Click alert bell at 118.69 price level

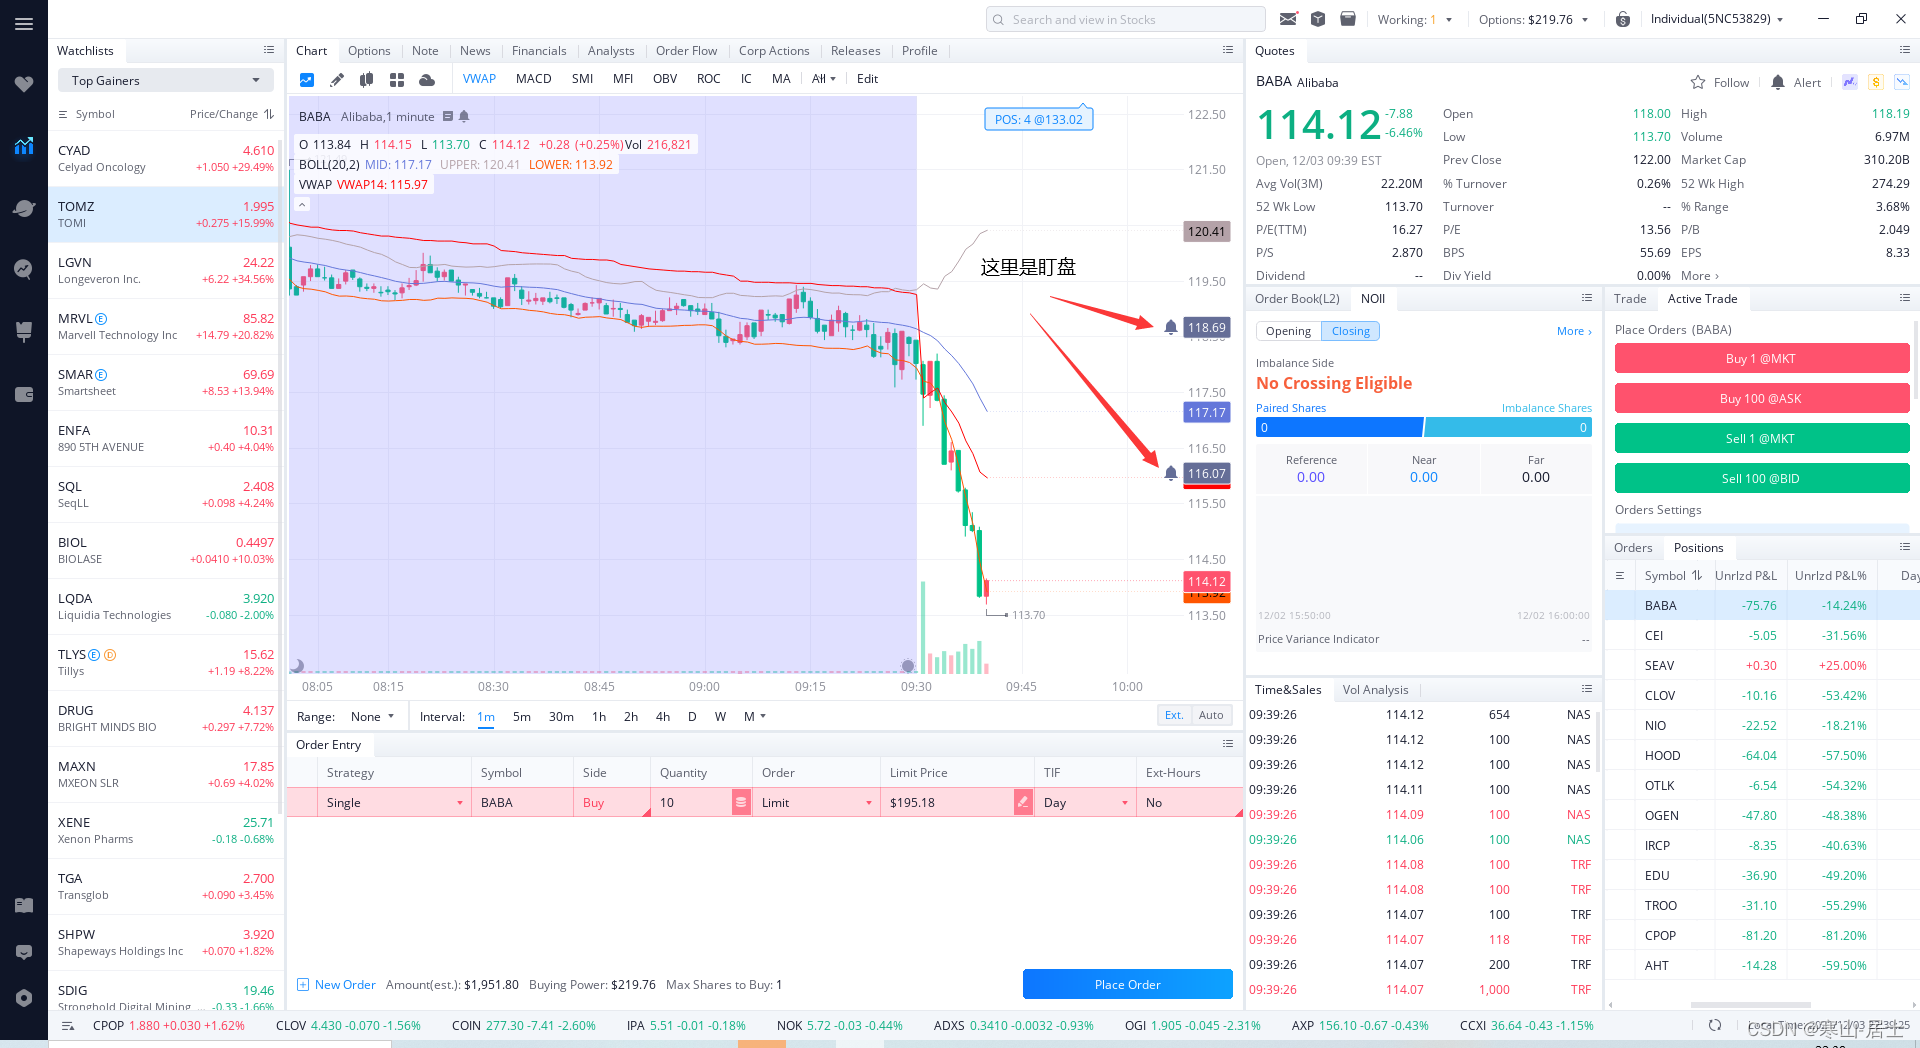pos(1171,327)
